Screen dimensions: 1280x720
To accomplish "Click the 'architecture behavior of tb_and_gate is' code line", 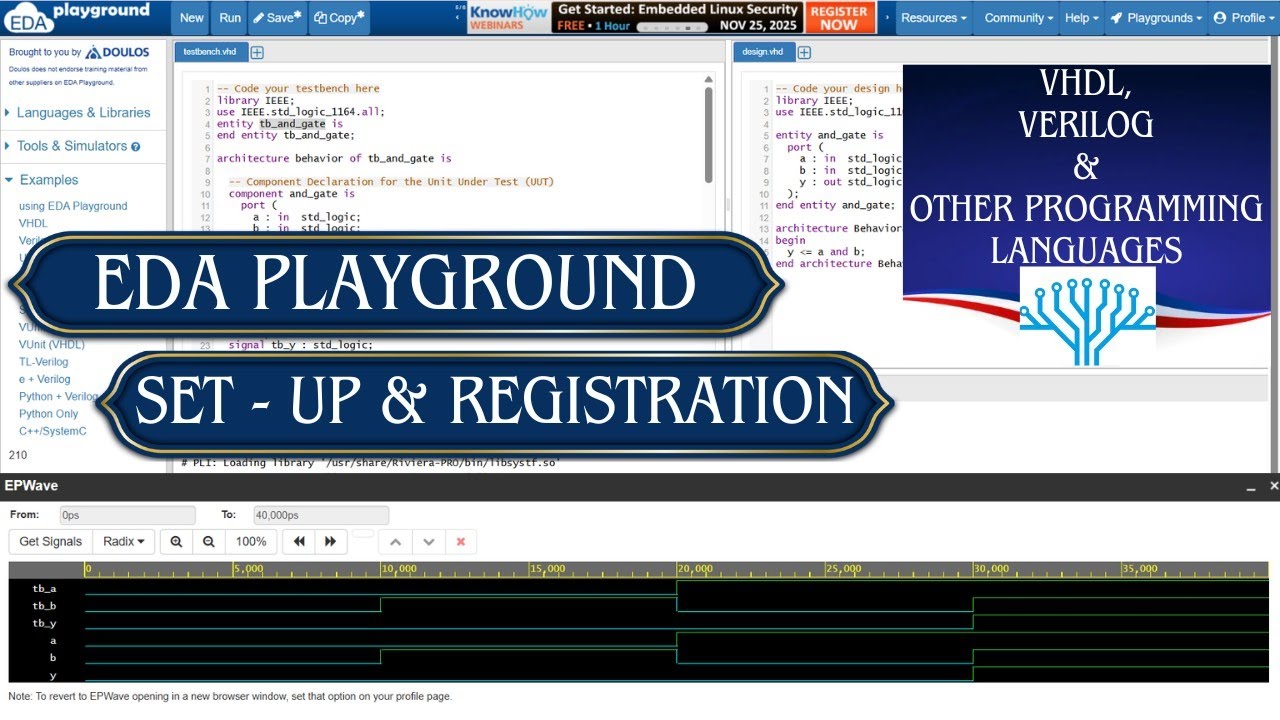I will (x=334, y=158).
